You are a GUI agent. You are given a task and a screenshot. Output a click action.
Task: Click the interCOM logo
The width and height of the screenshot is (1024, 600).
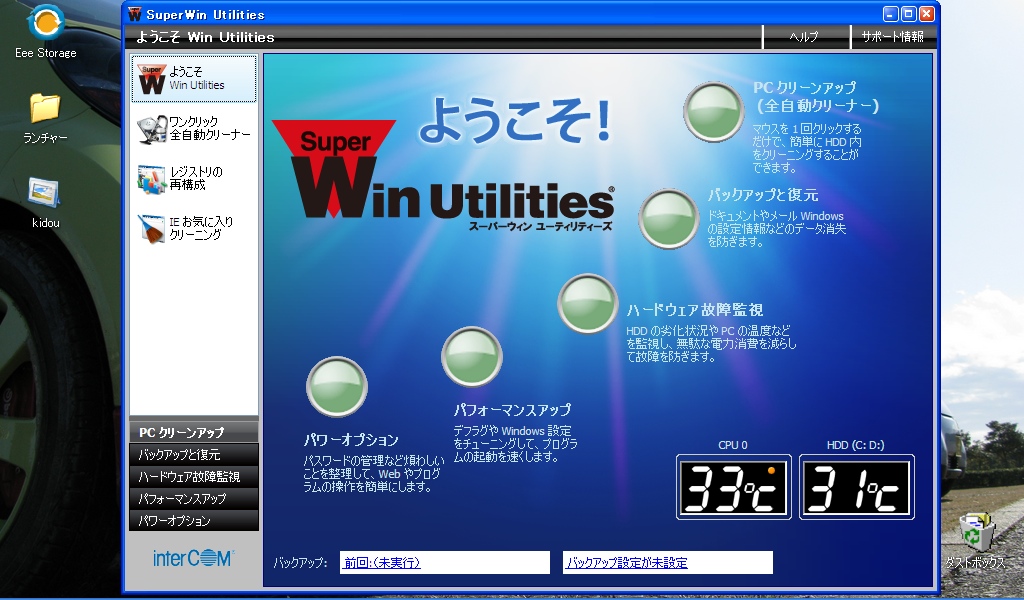193,558
